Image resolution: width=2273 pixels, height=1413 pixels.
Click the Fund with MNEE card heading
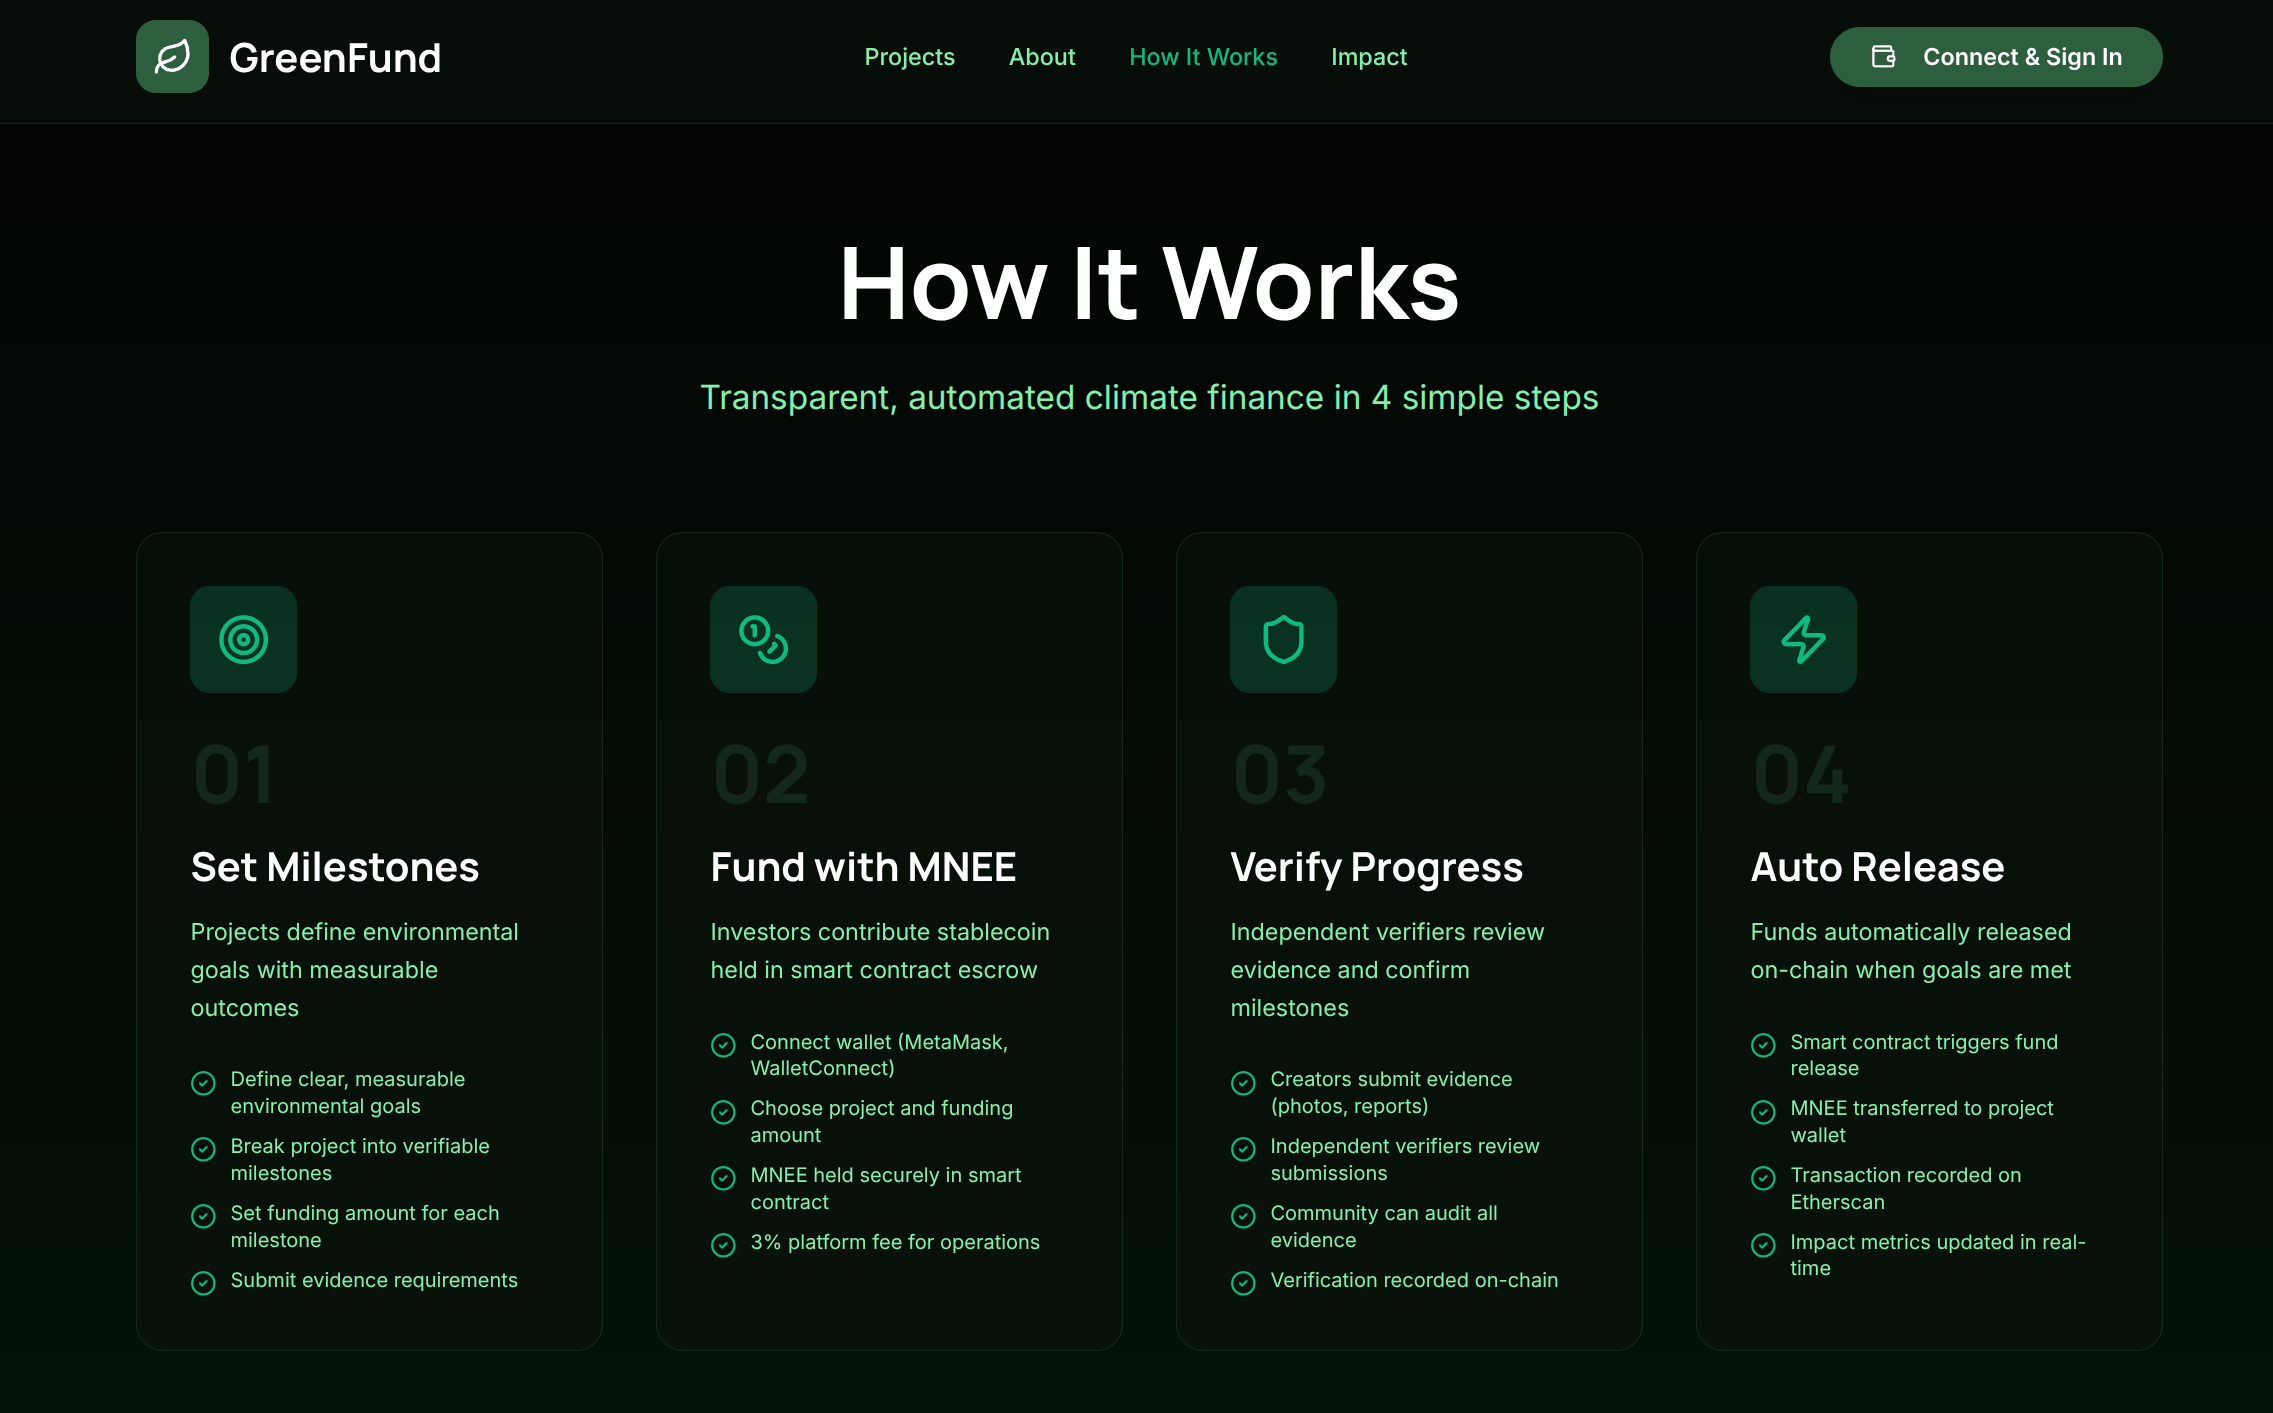863,867
